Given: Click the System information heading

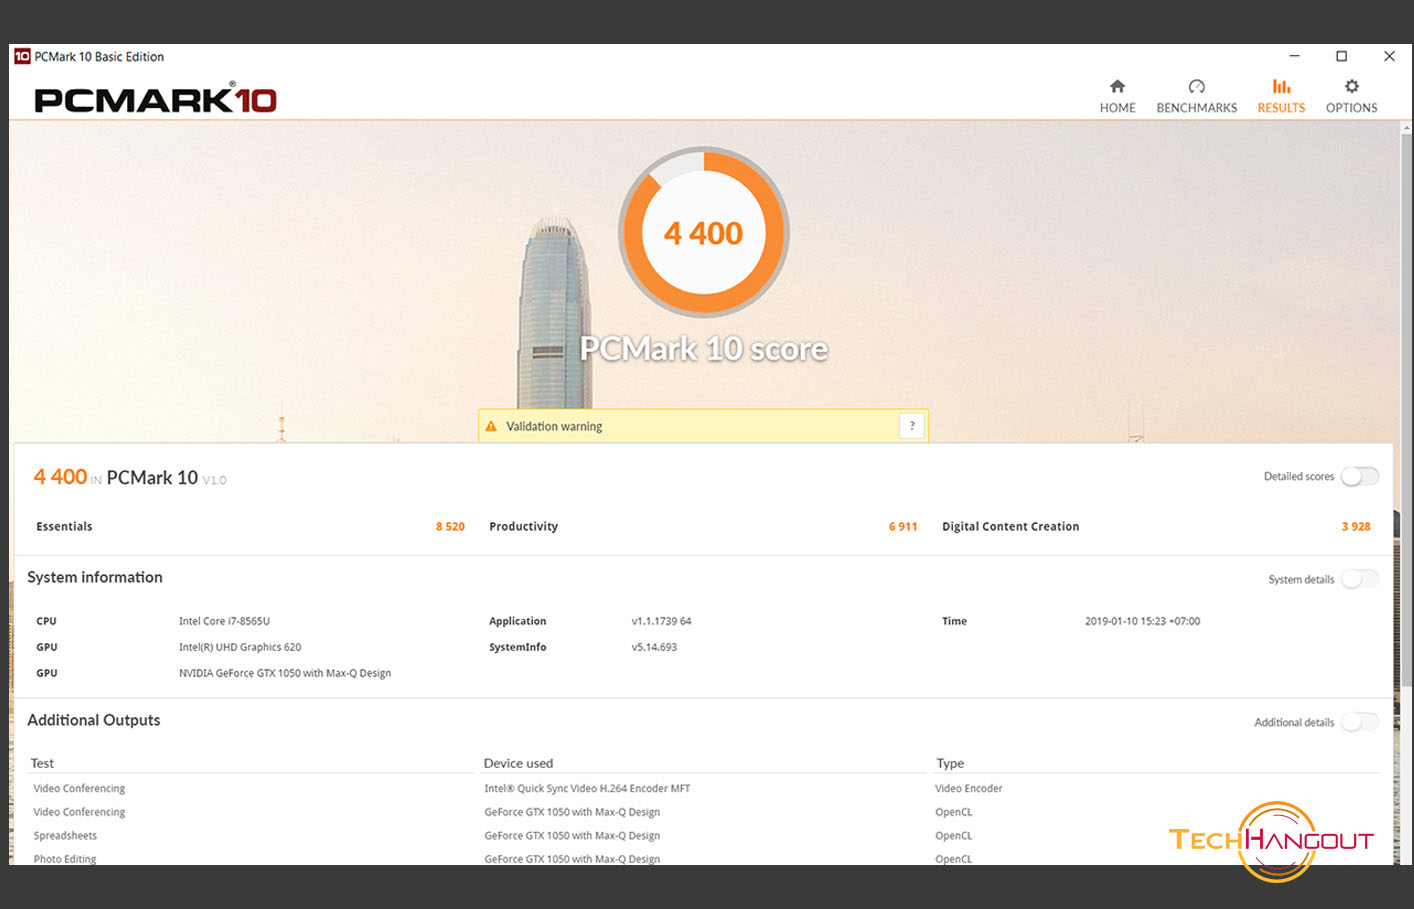Looking at the screenshot, I should [95, 577].
